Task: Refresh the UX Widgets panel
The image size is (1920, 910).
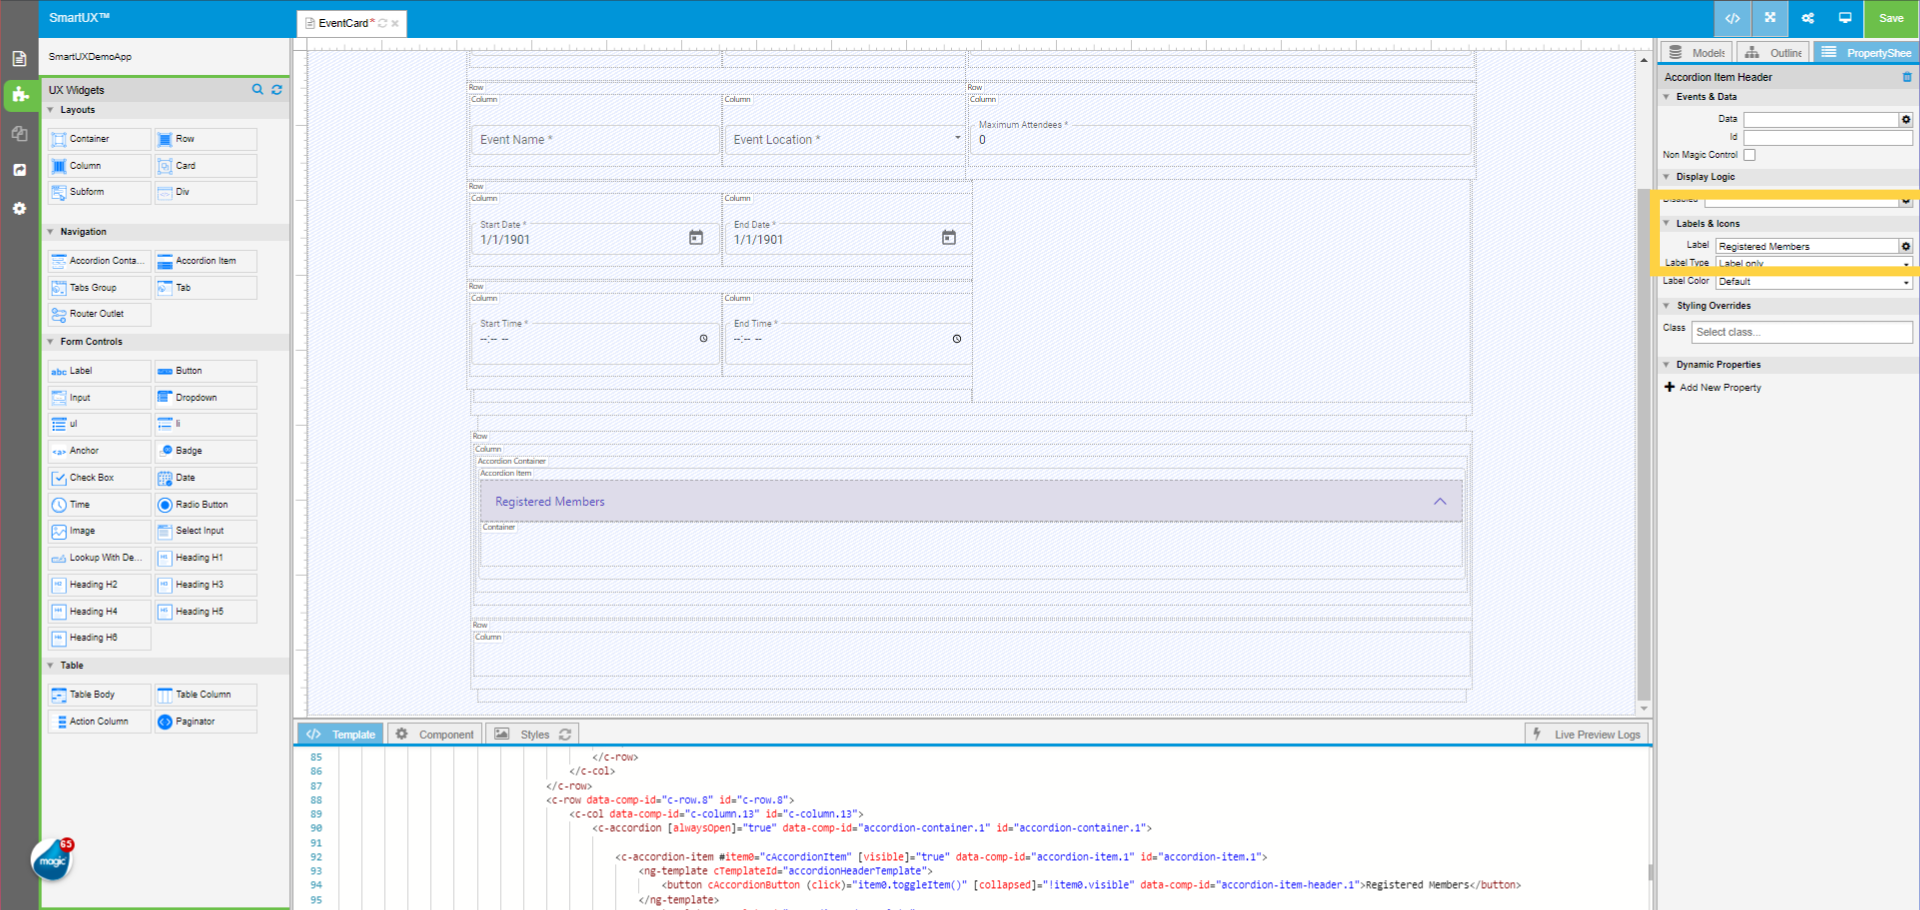Action: tap(277, 90)
